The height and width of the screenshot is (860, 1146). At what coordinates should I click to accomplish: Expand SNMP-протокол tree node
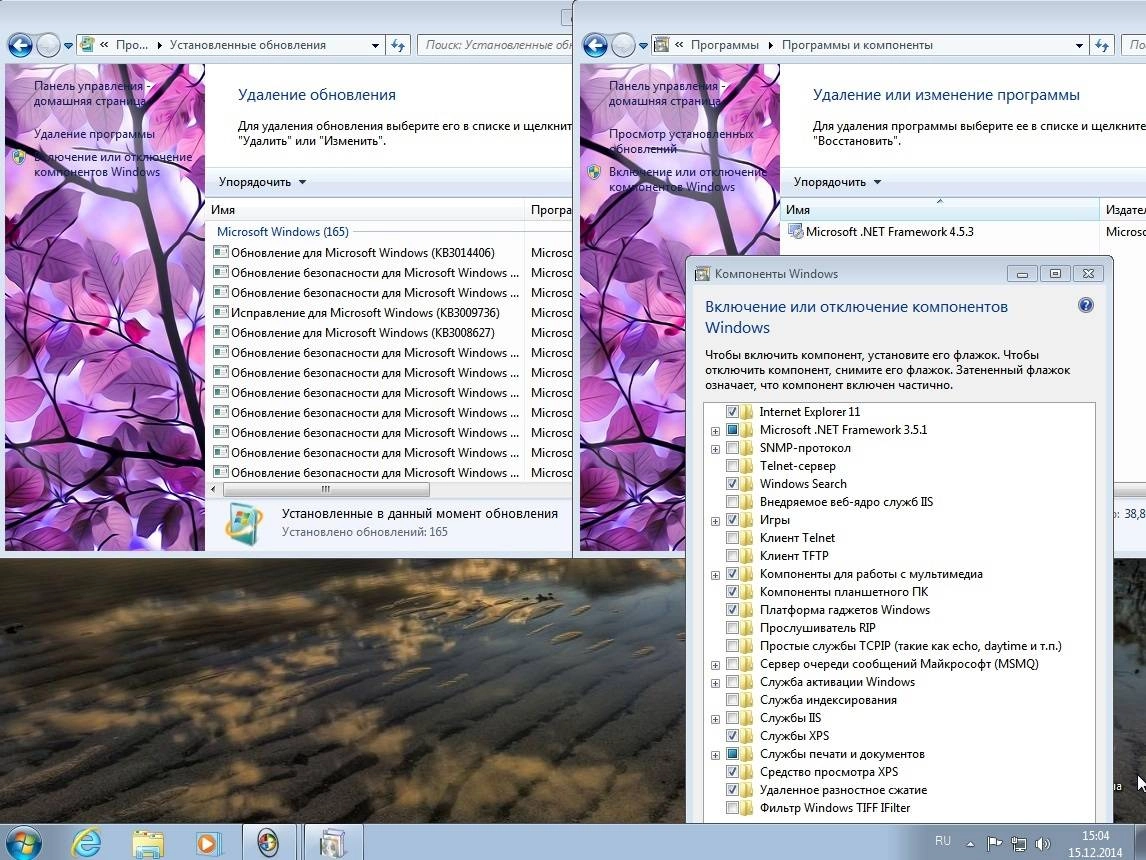pos(716,449)
